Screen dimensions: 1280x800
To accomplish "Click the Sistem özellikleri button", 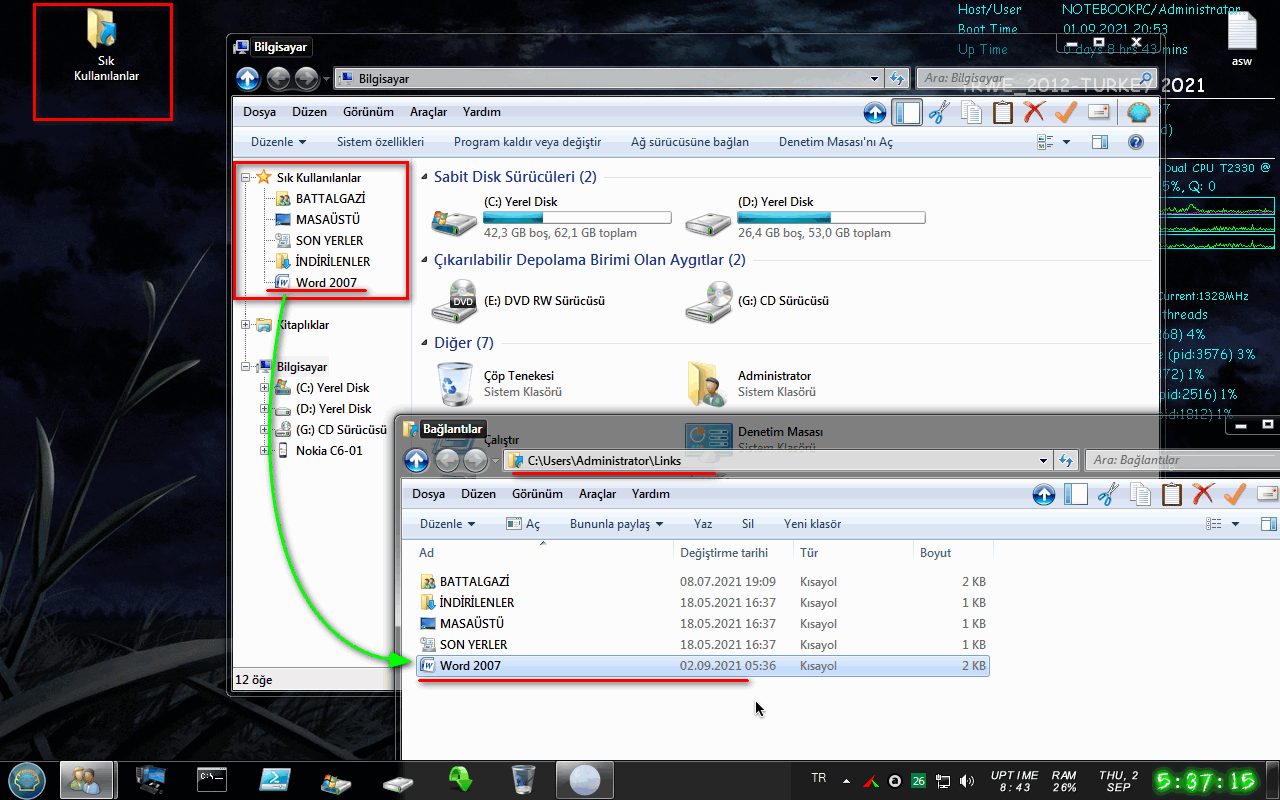I will coord(380,142).
